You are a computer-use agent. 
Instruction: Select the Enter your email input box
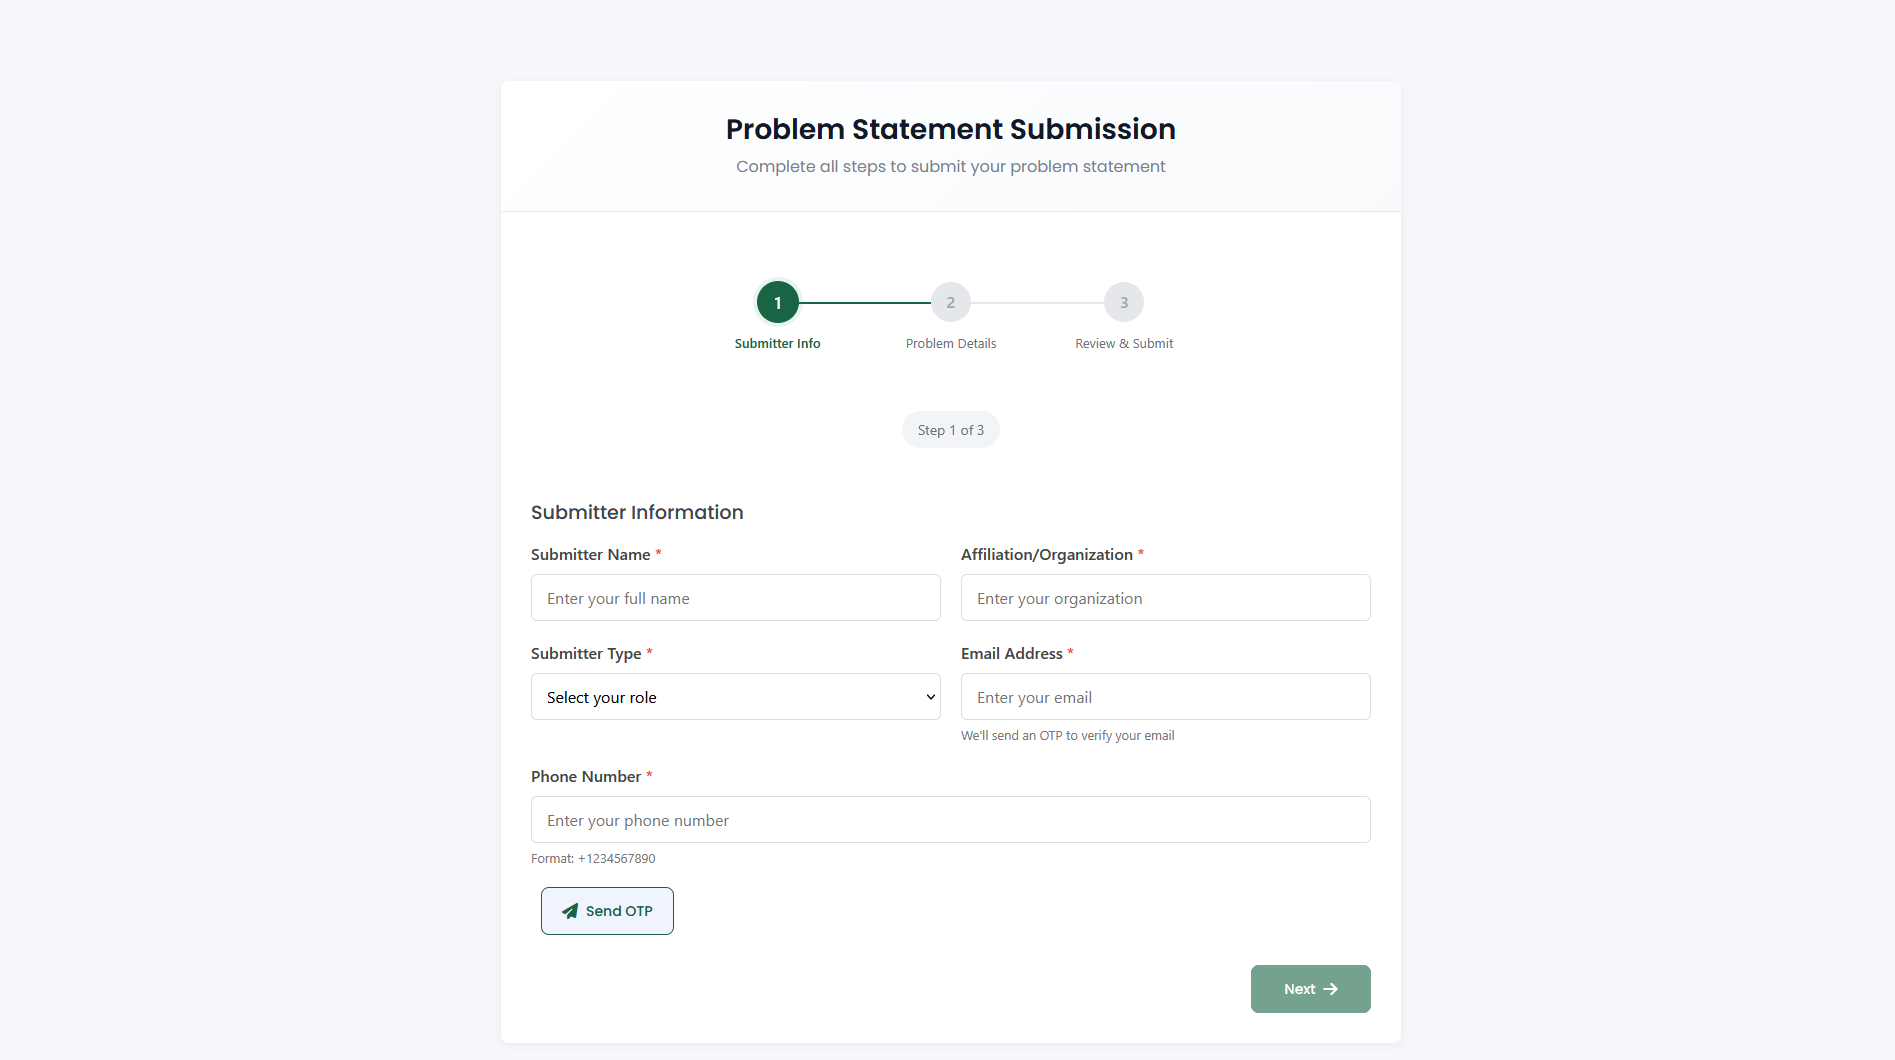[x=1165, y=696]
